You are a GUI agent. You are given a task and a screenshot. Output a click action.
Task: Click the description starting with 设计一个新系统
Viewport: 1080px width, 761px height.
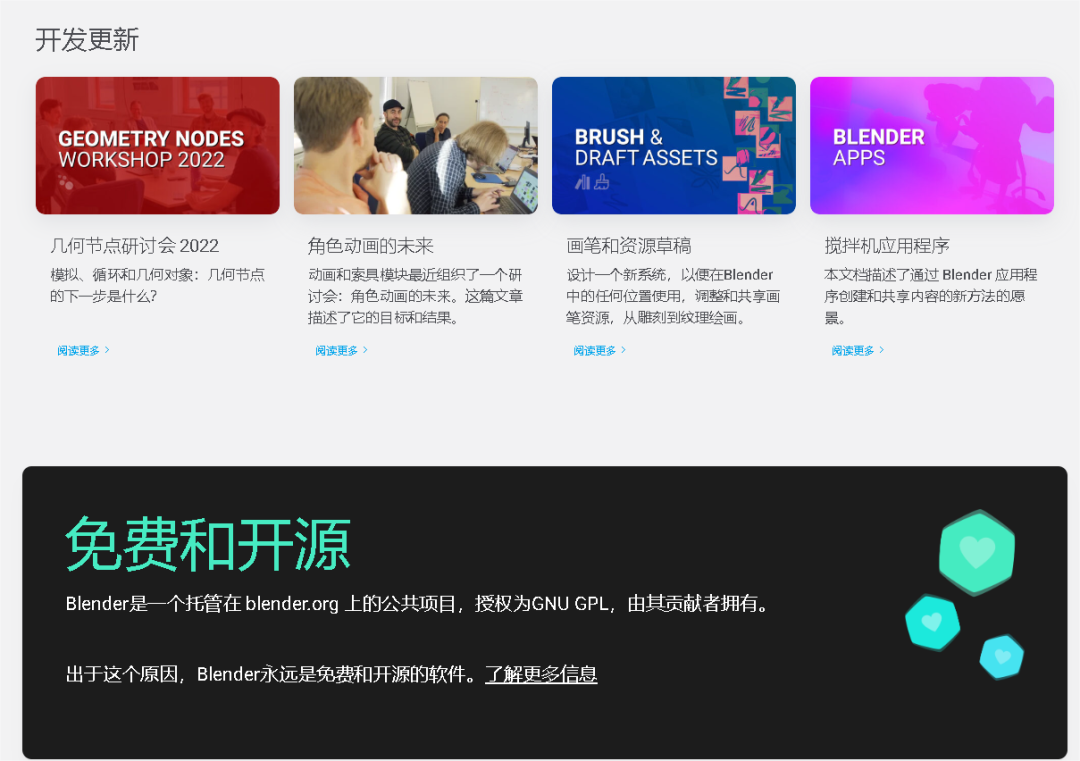coord(673,296)
